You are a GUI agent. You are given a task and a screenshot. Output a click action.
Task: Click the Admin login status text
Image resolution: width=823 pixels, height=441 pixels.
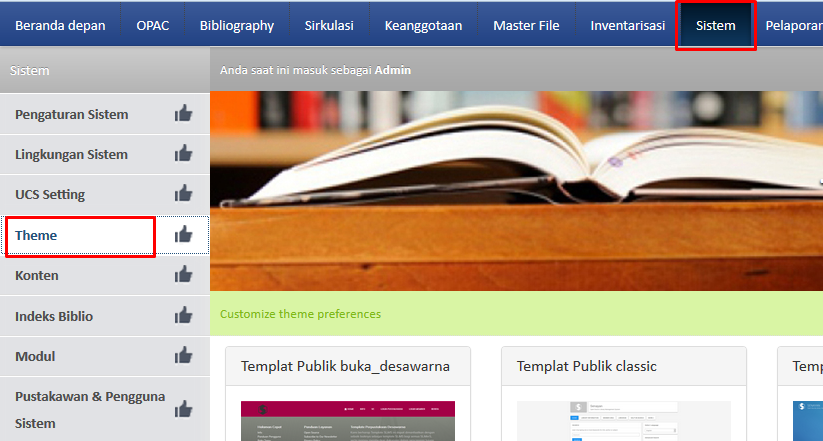coord(315,70)
